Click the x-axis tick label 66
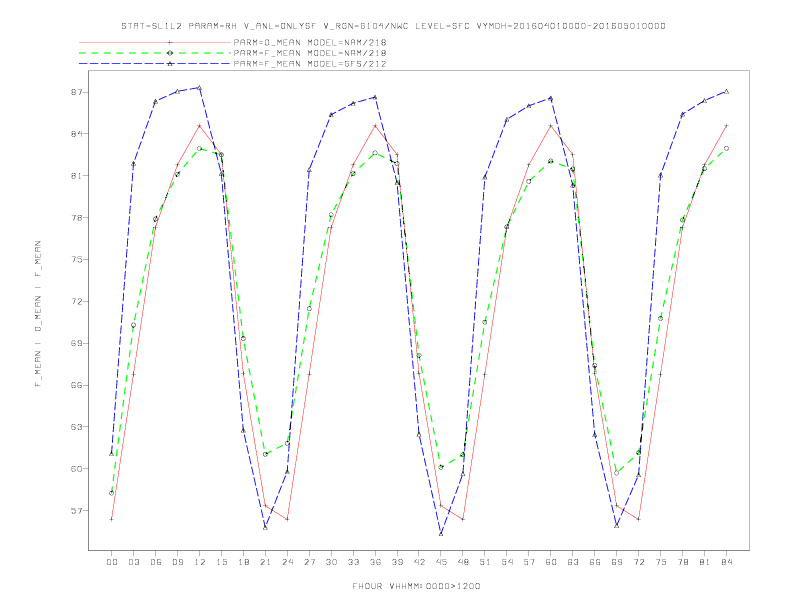The width and height of the screenshot is (792, 612). 595,562
